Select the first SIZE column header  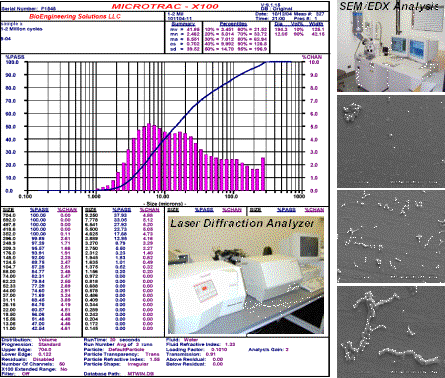pos(8,210)
